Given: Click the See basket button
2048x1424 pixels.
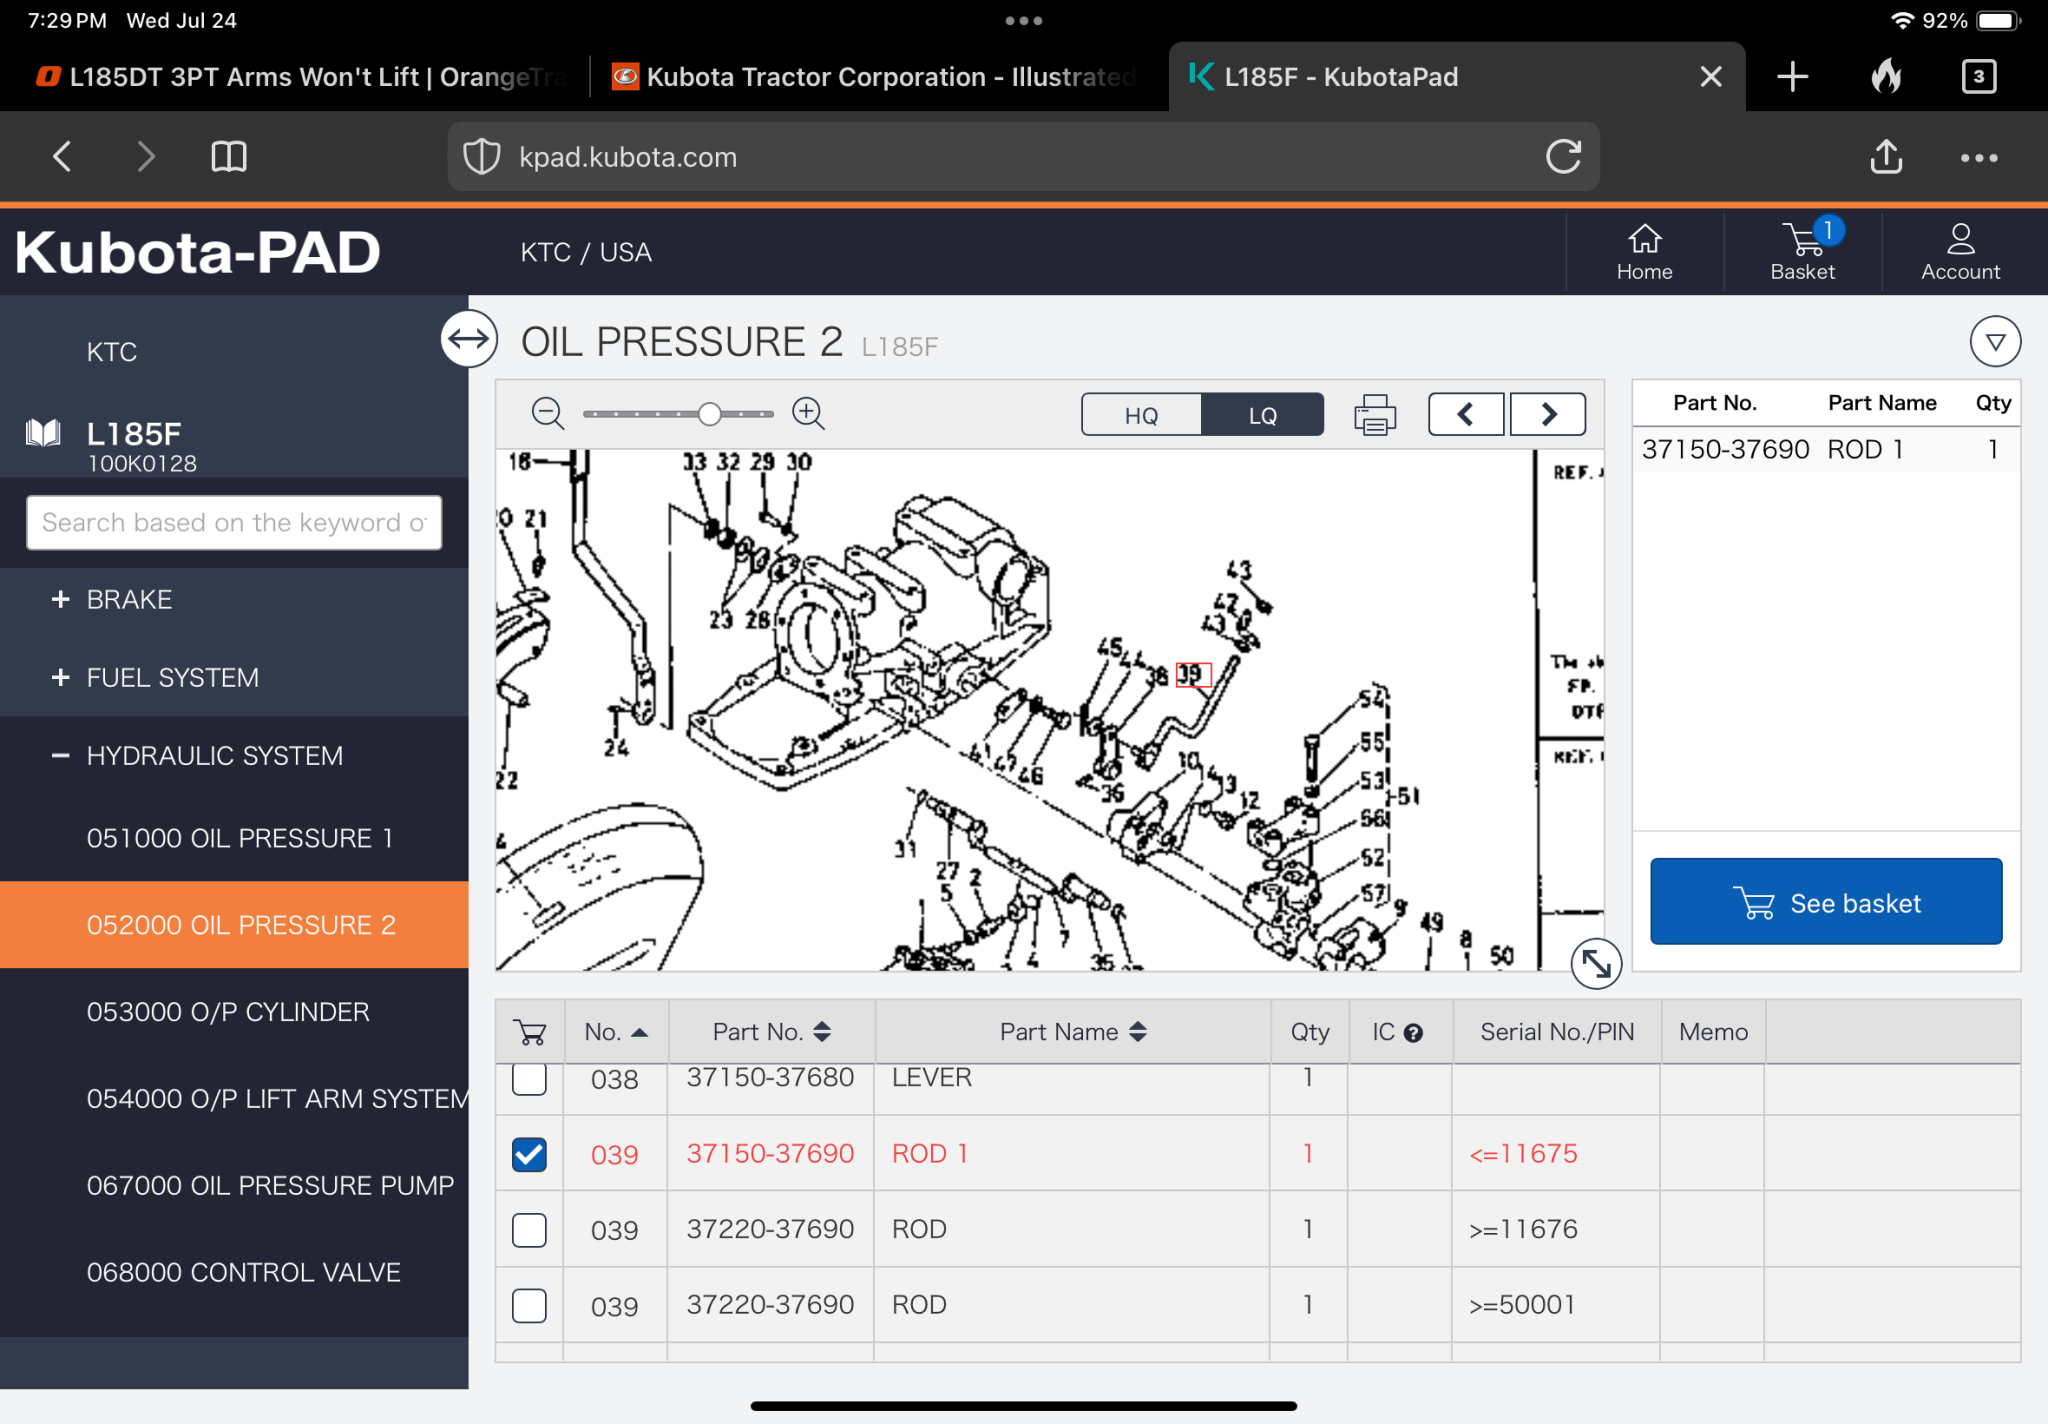Looking at the screenshot, I should click(1826, 902).
